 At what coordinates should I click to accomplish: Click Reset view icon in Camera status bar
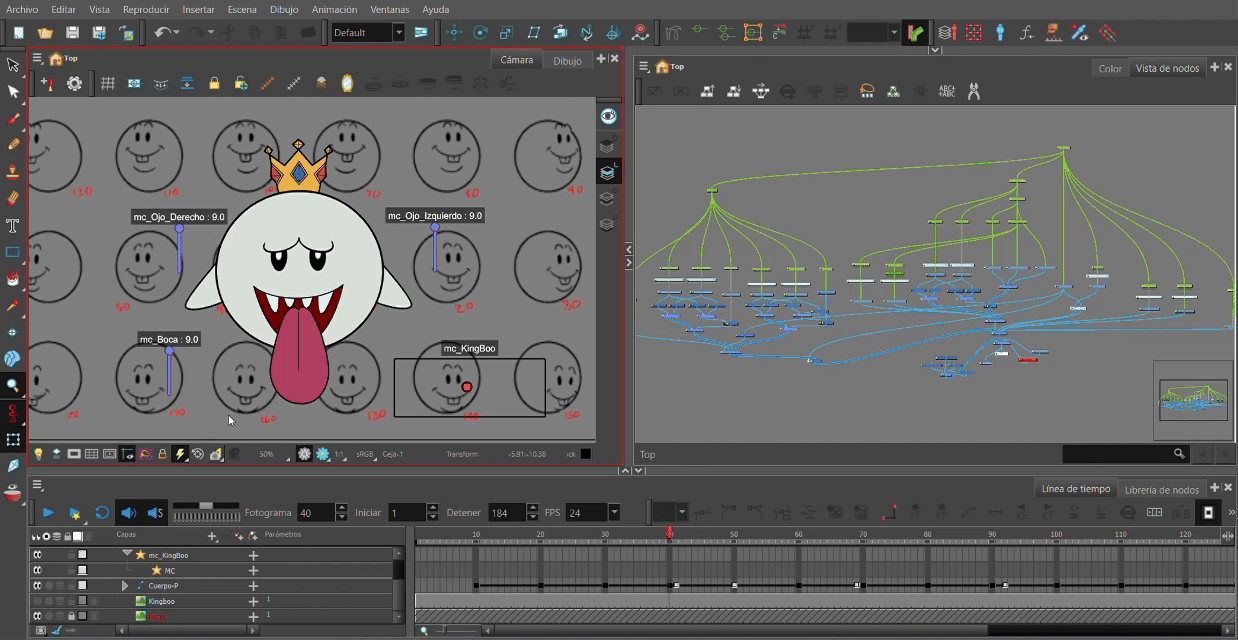tap(198, 454)
